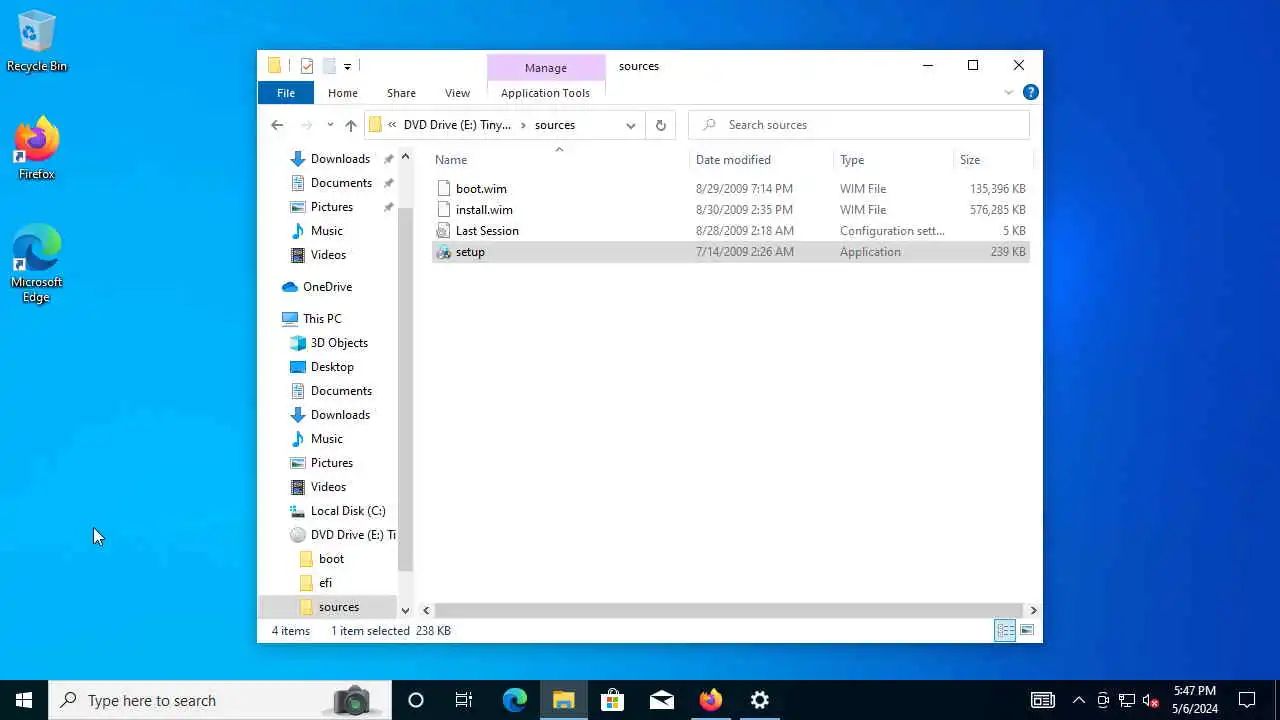1280x720 pixels.
Task: Switch to the View ribbon tab
Action: point(457,93)
